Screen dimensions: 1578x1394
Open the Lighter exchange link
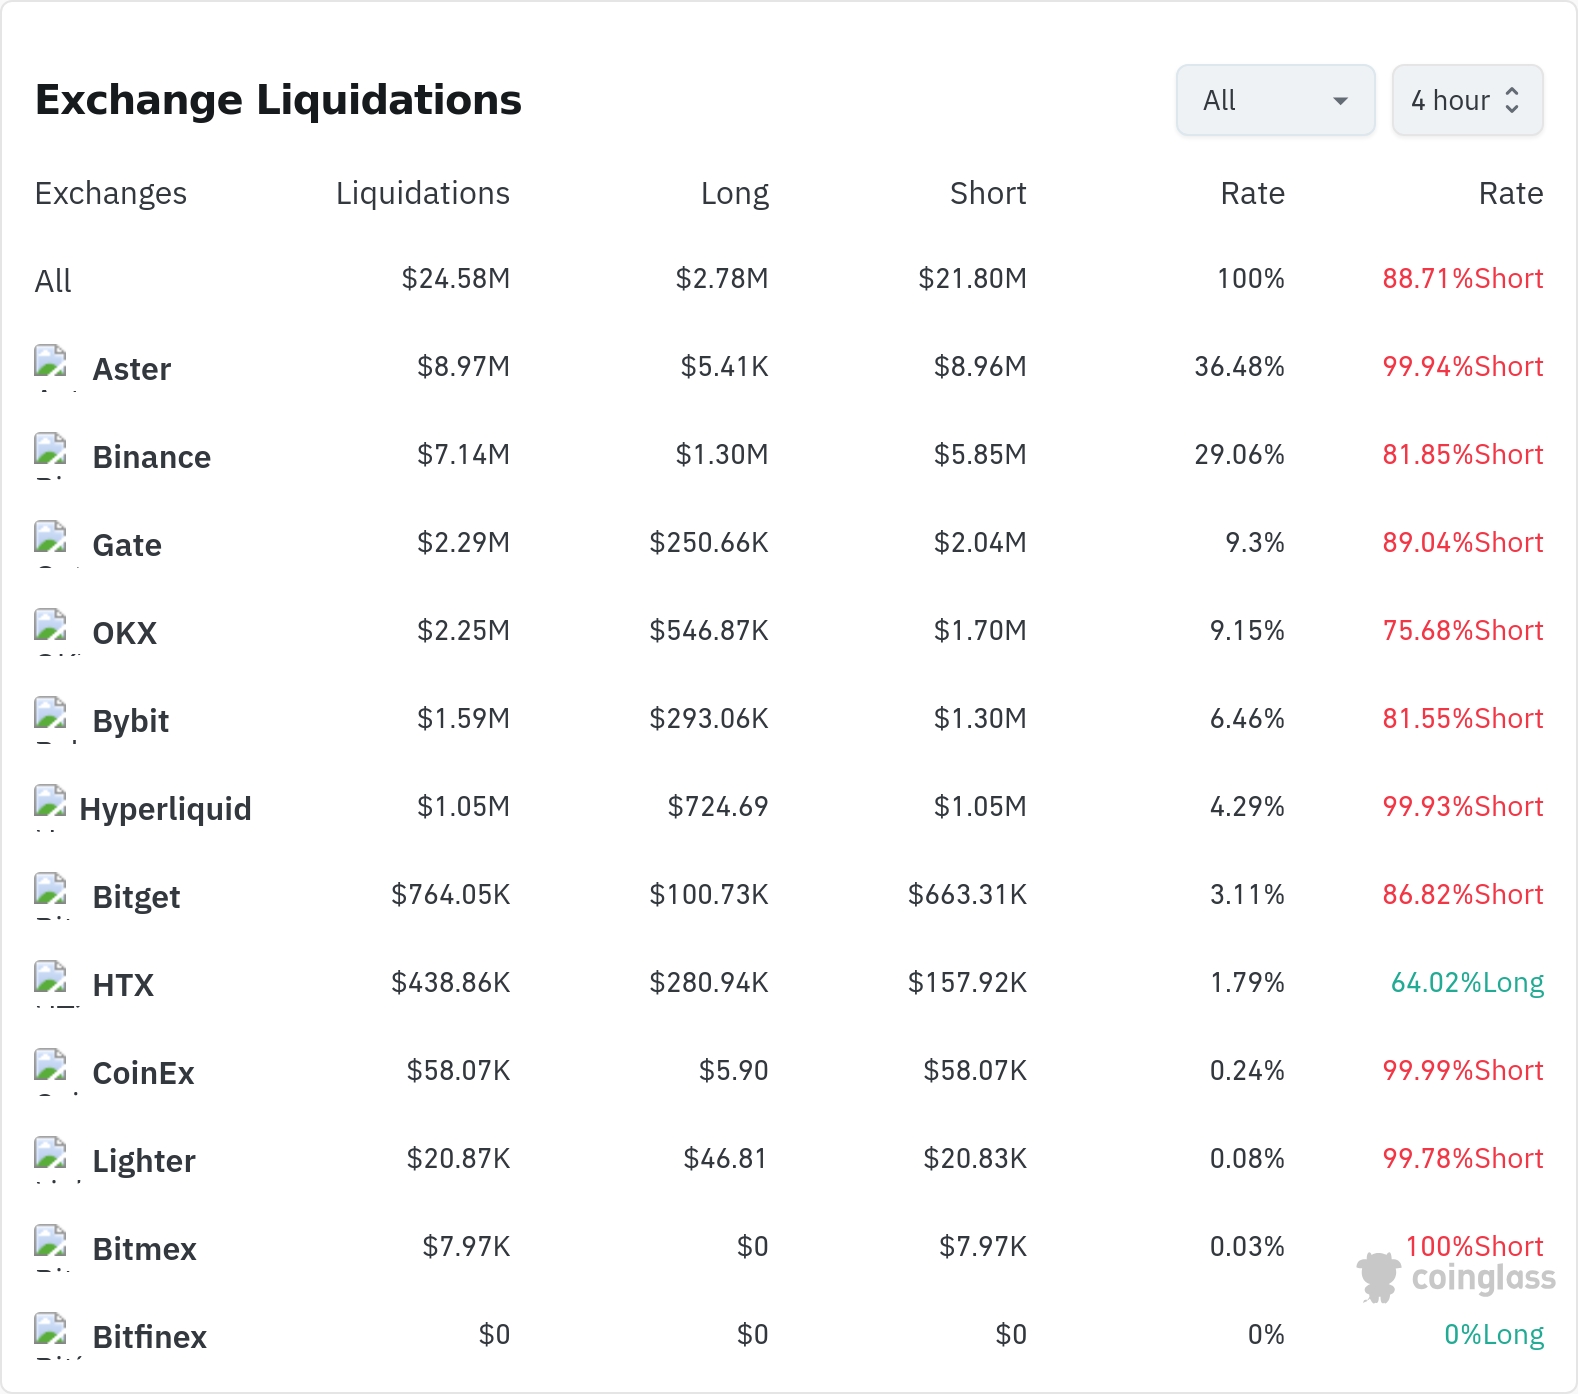point(144,1161)
